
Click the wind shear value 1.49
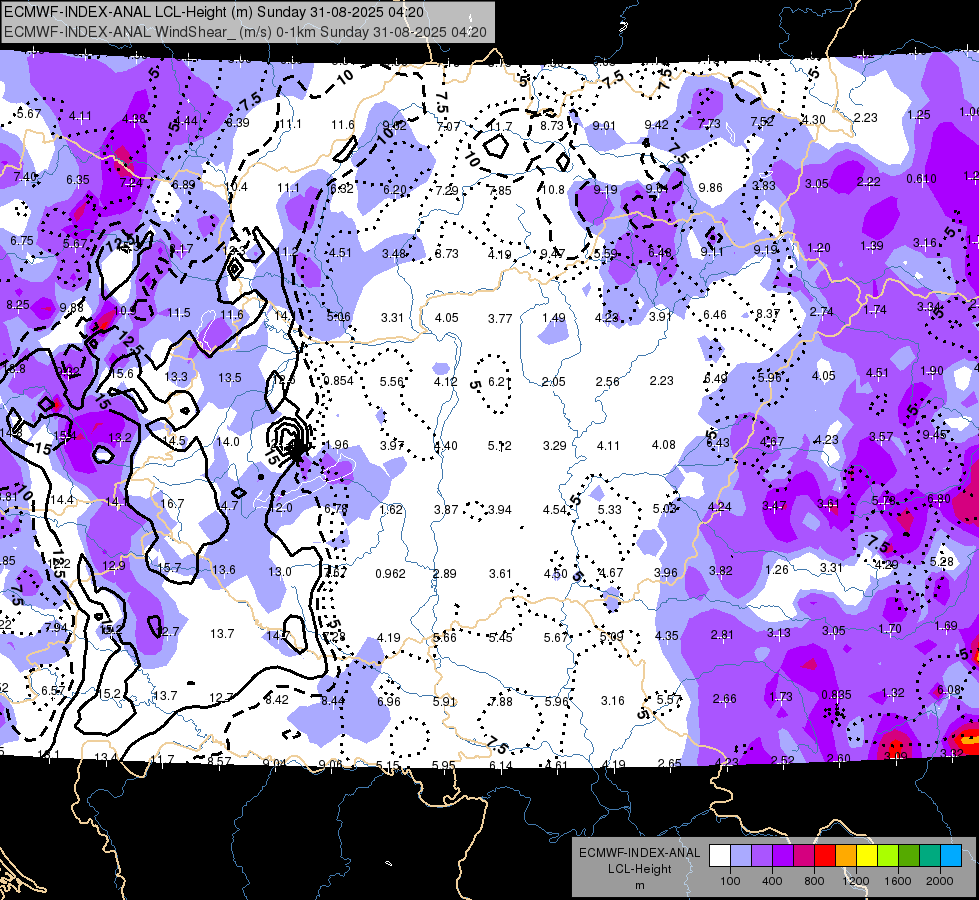click(554, 318)
